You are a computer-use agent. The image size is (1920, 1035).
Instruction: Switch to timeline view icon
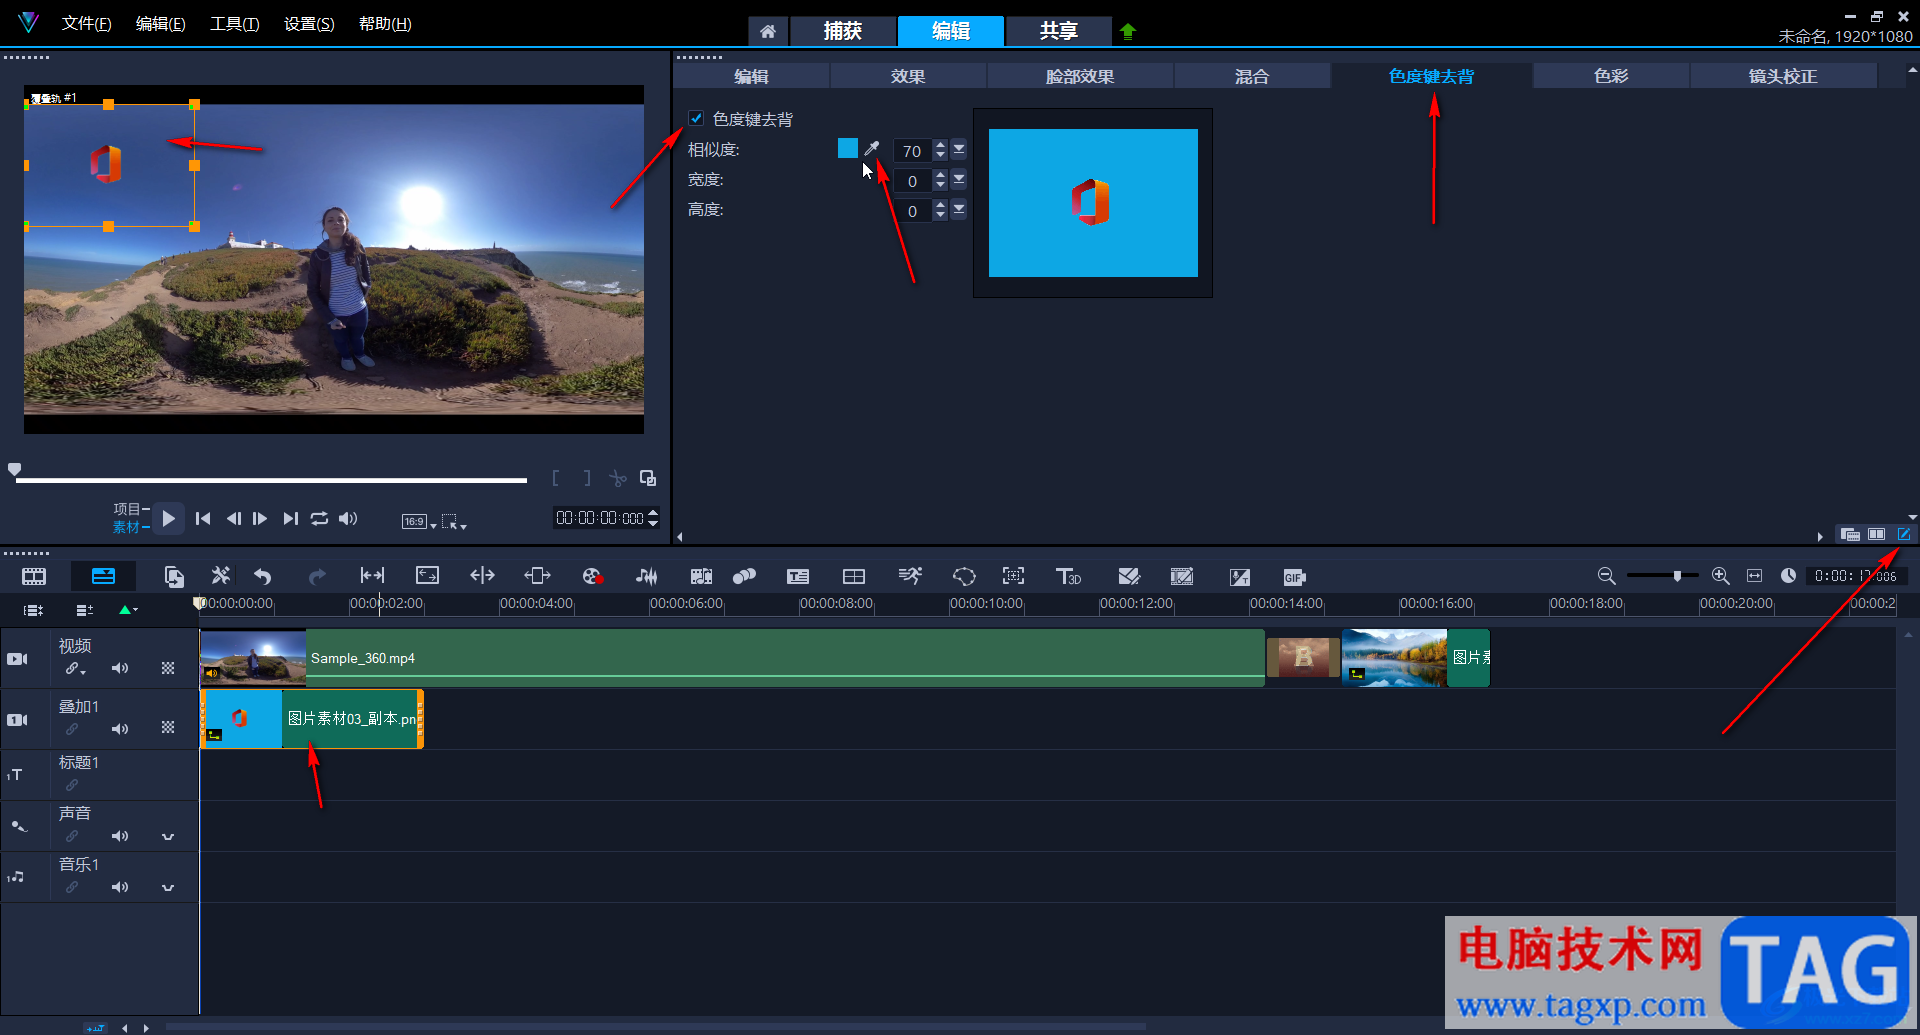[103, 576]
